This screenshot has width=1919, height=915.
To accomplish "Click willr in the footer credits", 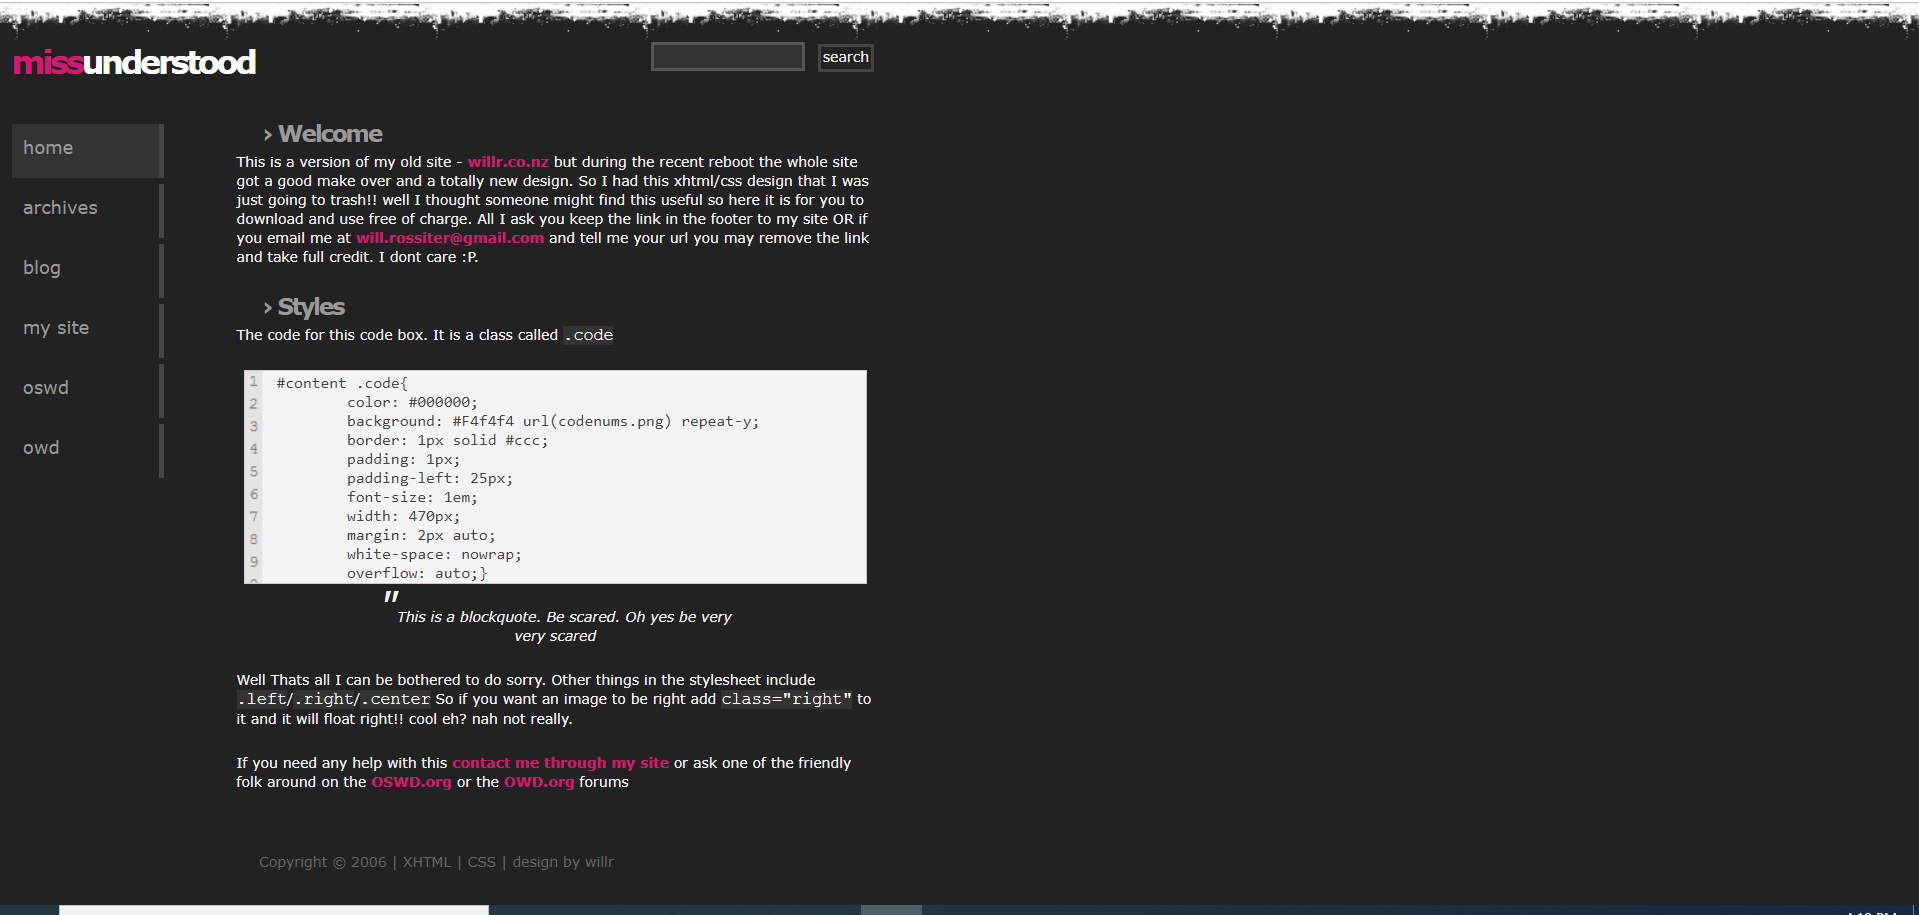I will click(x=599, y=862).
